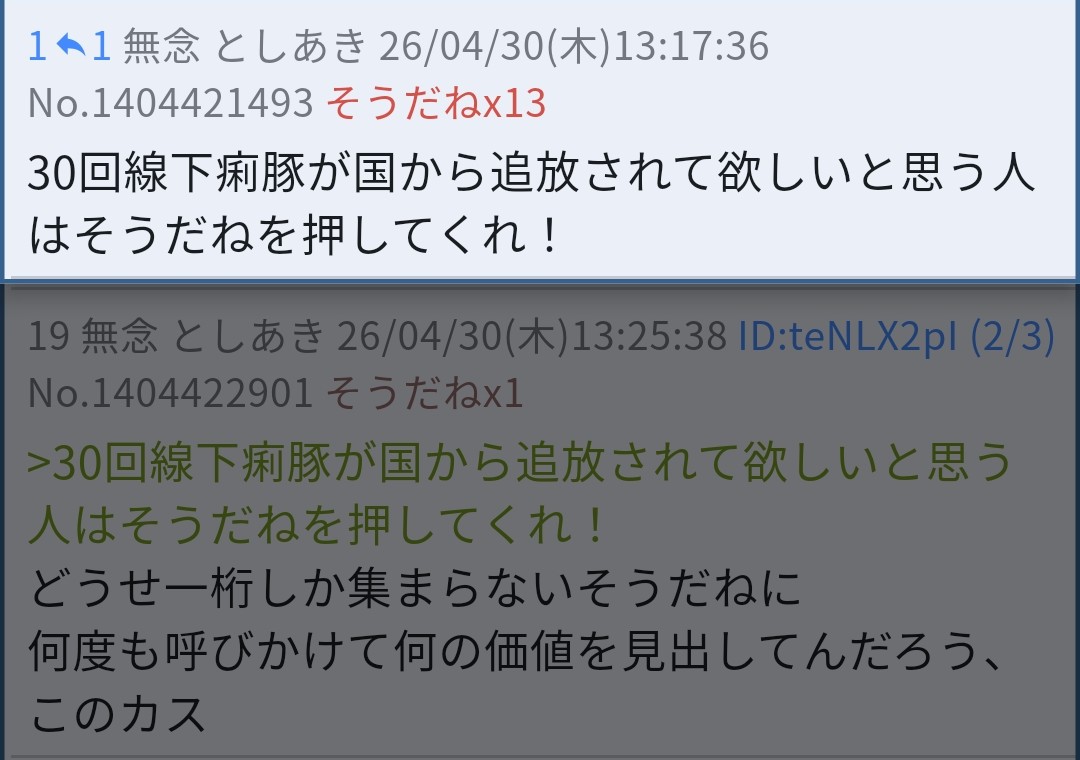Click としあき name on the first post

290,46
